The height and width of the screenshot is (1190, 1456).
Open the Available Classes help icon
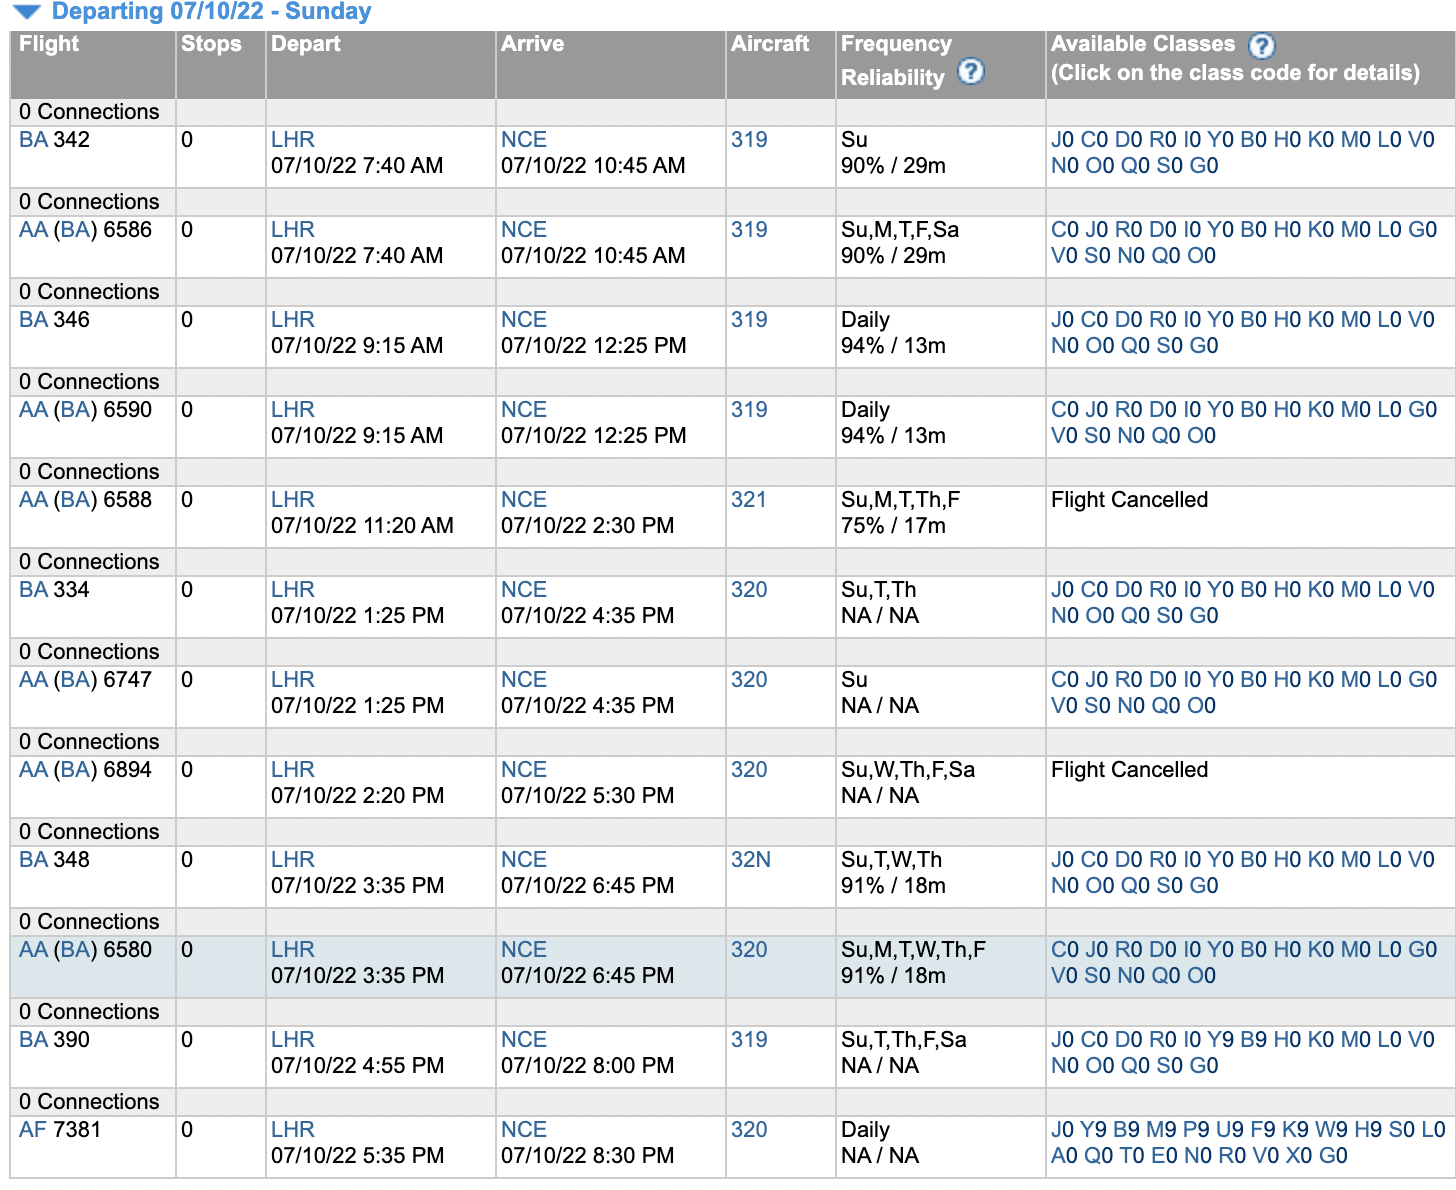[x=1262, y=46]
